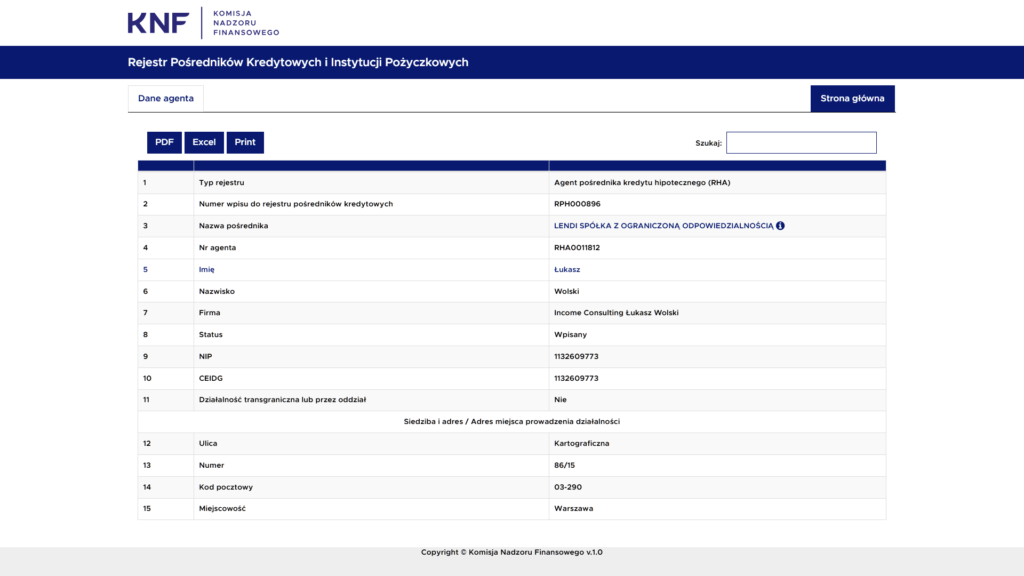The width and height of the screenshot is (1024, 576).
Task: Select value Agent pośrednika kredytu hipotecznego (RHA)
Action: [x=642, y=183]
